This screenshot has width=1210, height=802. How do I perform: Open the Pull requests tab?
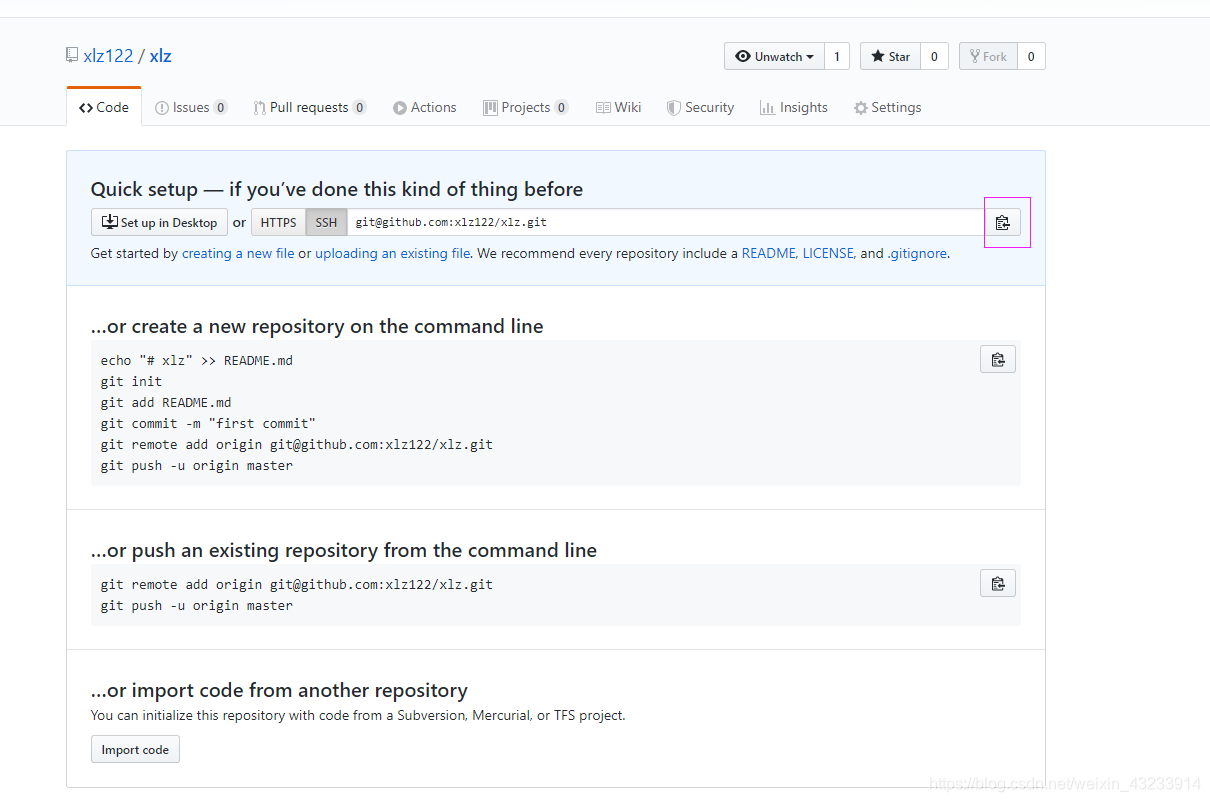tap(310, 107)
